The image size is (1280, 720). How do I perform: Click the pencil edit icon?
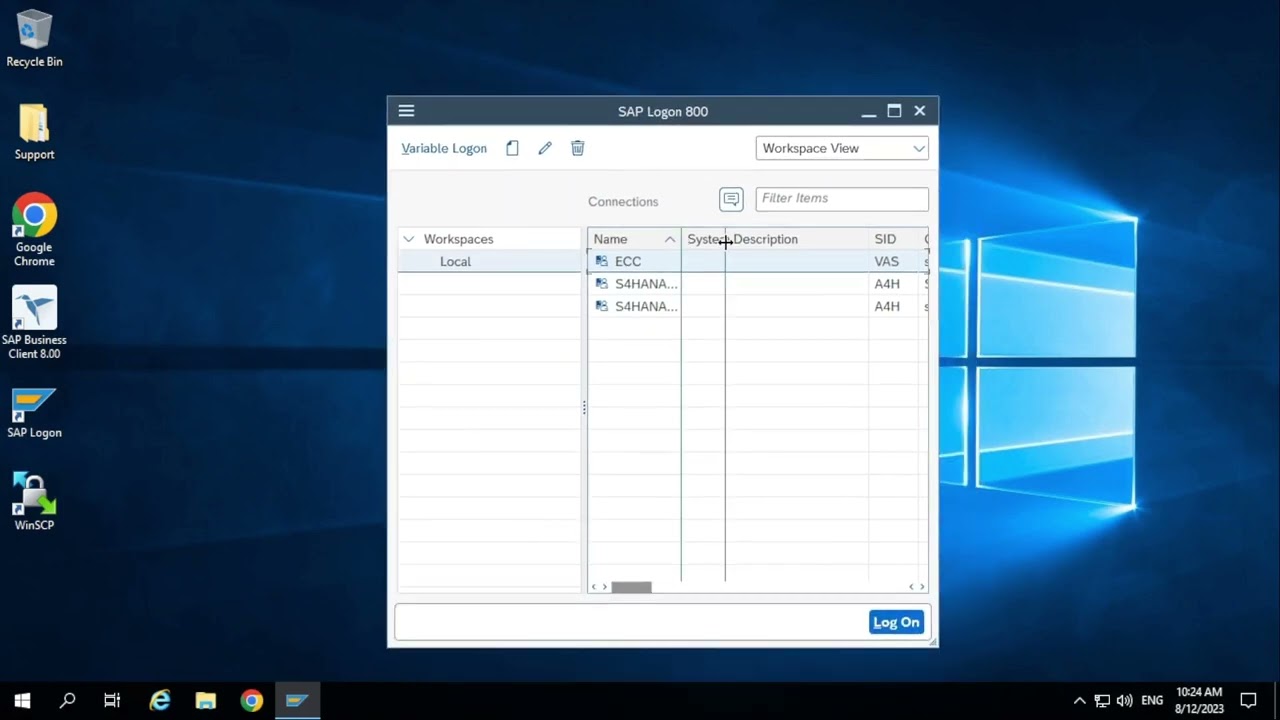[545, 148]
